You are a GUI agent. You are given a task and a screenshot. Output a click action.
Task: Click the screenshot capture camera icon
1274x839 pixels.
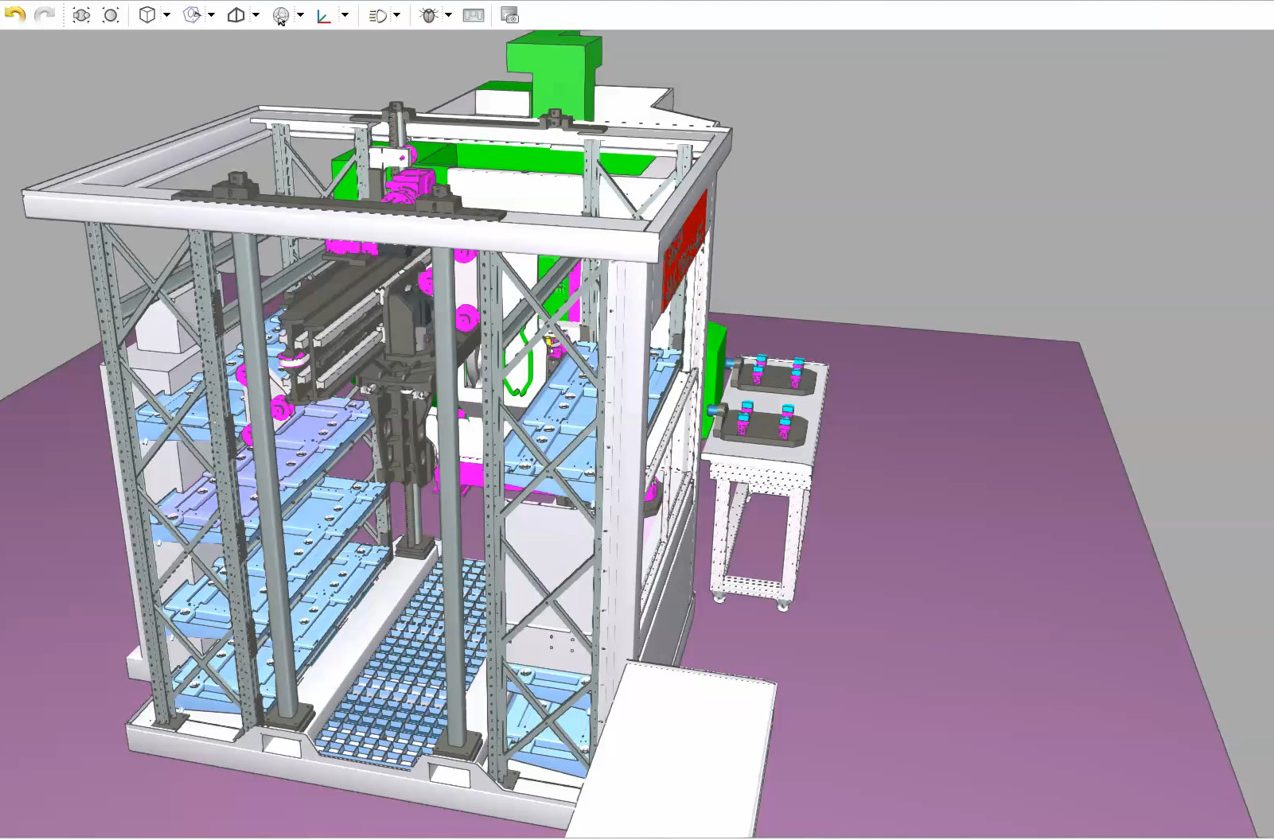[x=509, y=15]
